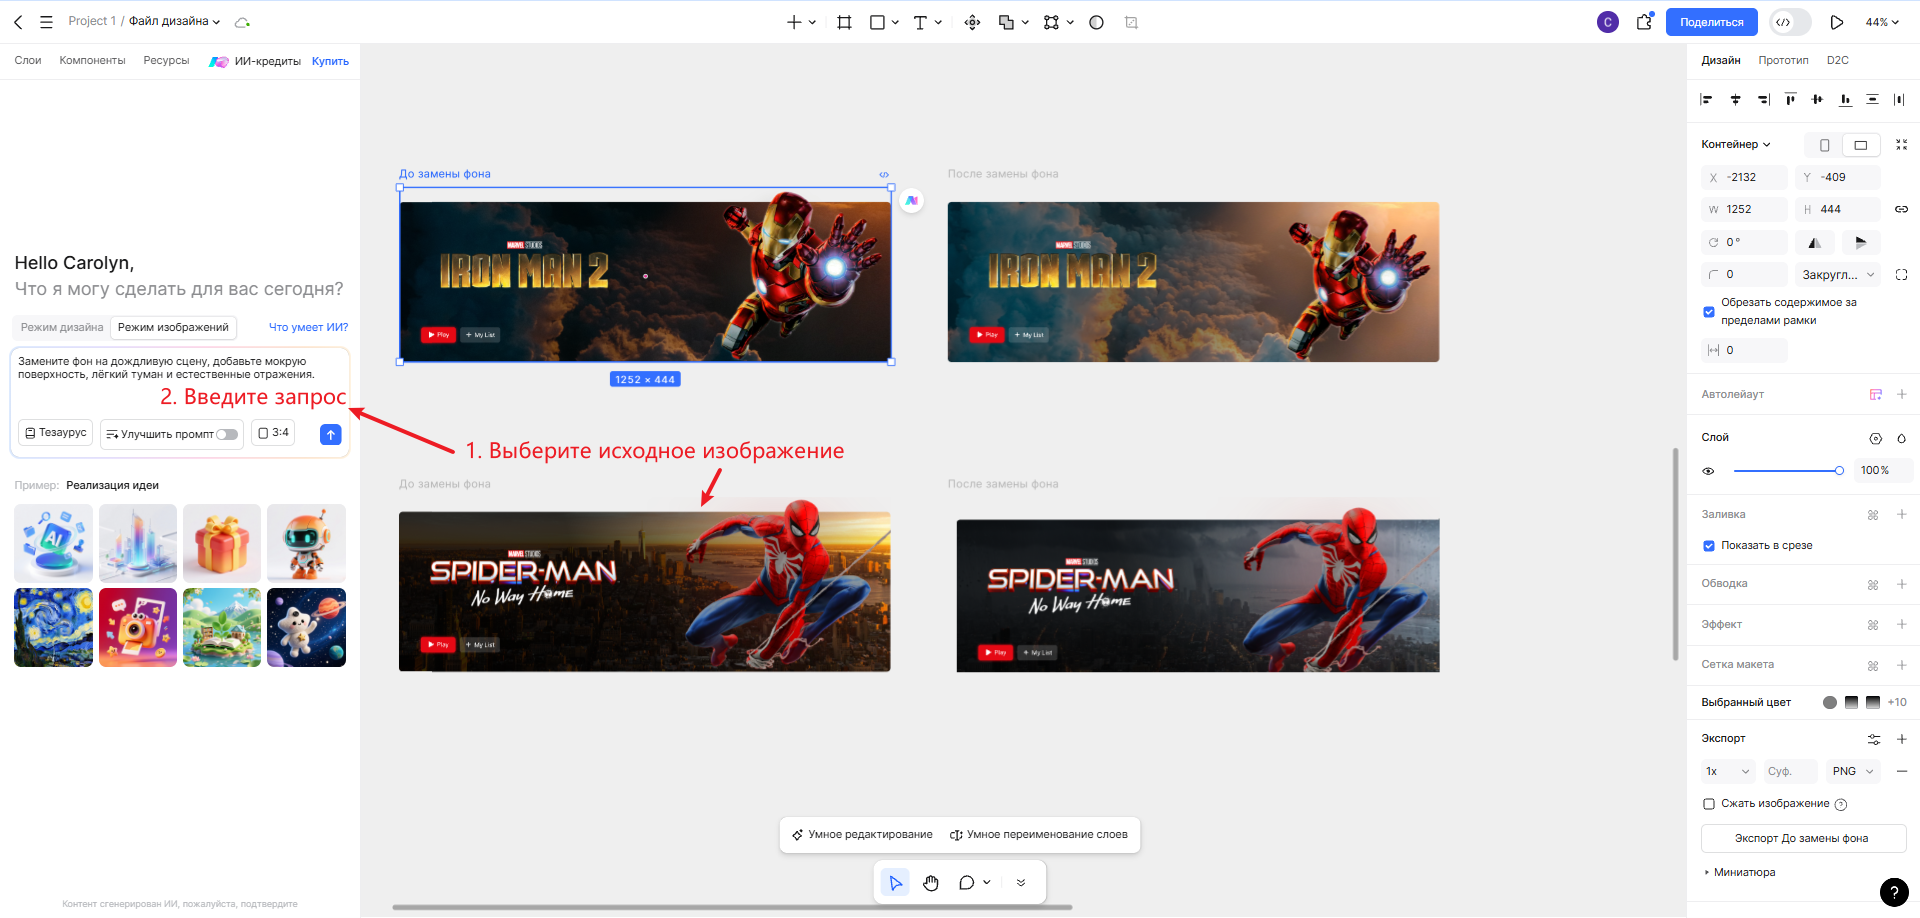
Task: Uncheck Показать в срезе checkbox
Action: (x=1708, y=546)
